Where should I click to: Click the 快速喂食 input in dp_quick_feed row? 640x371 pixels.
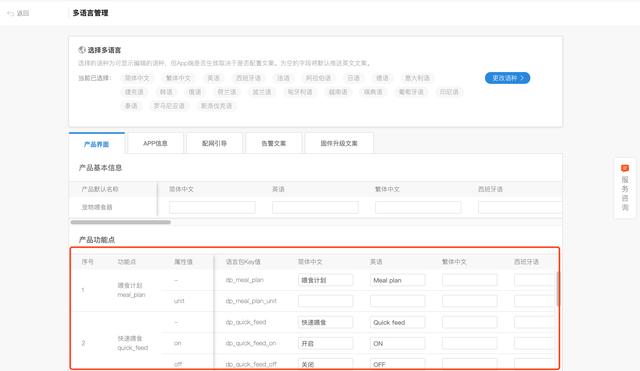(x=325, y=322)
